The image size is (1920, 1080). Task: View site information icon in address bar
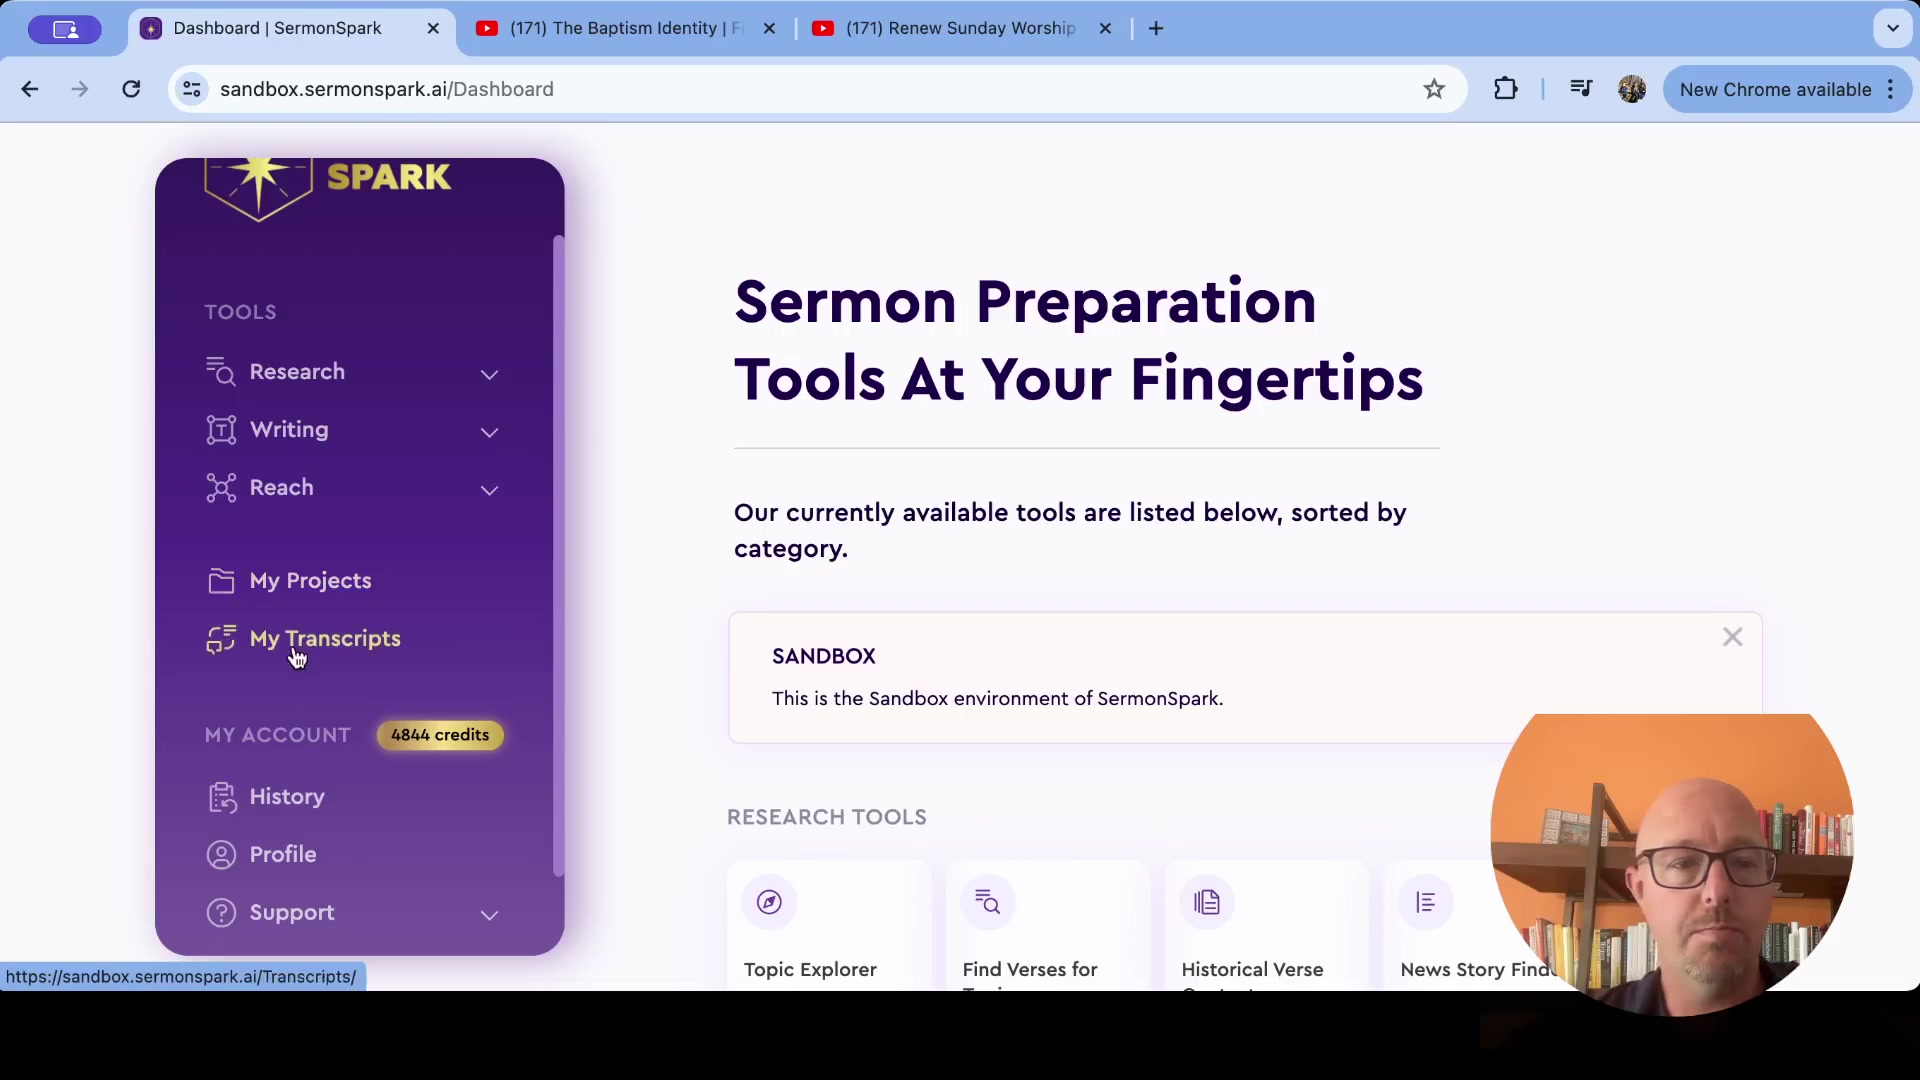coord(192,89)
